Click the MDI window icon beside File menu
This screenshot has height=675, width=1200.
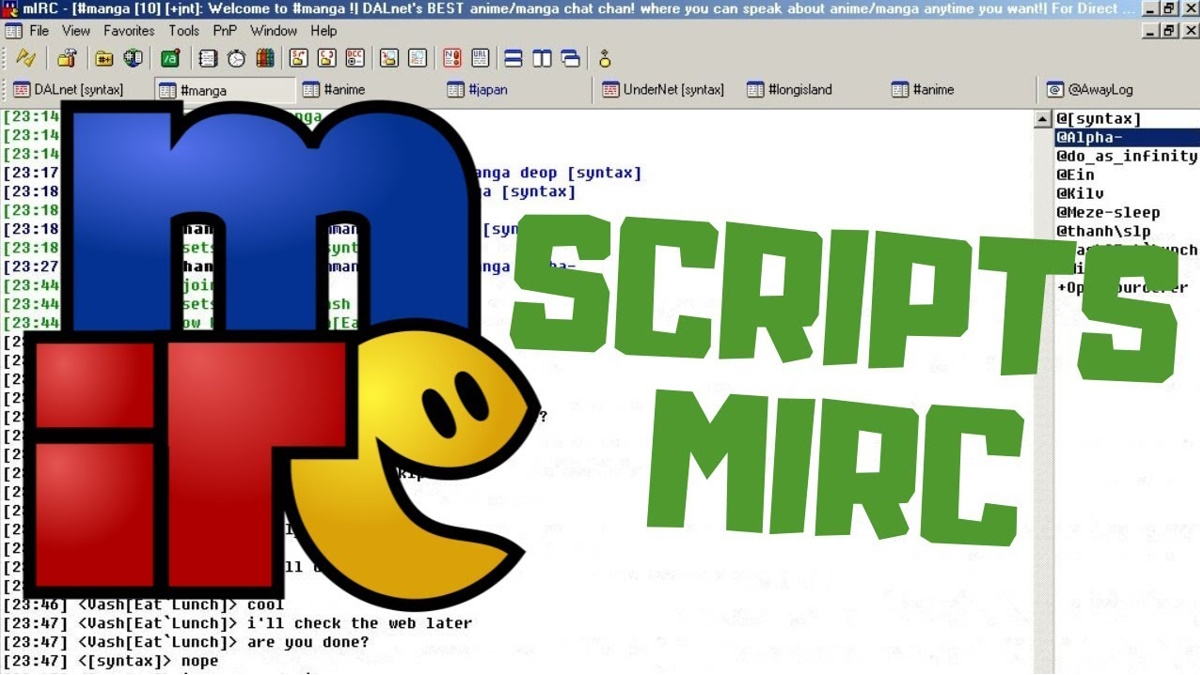tap(13, 31)
